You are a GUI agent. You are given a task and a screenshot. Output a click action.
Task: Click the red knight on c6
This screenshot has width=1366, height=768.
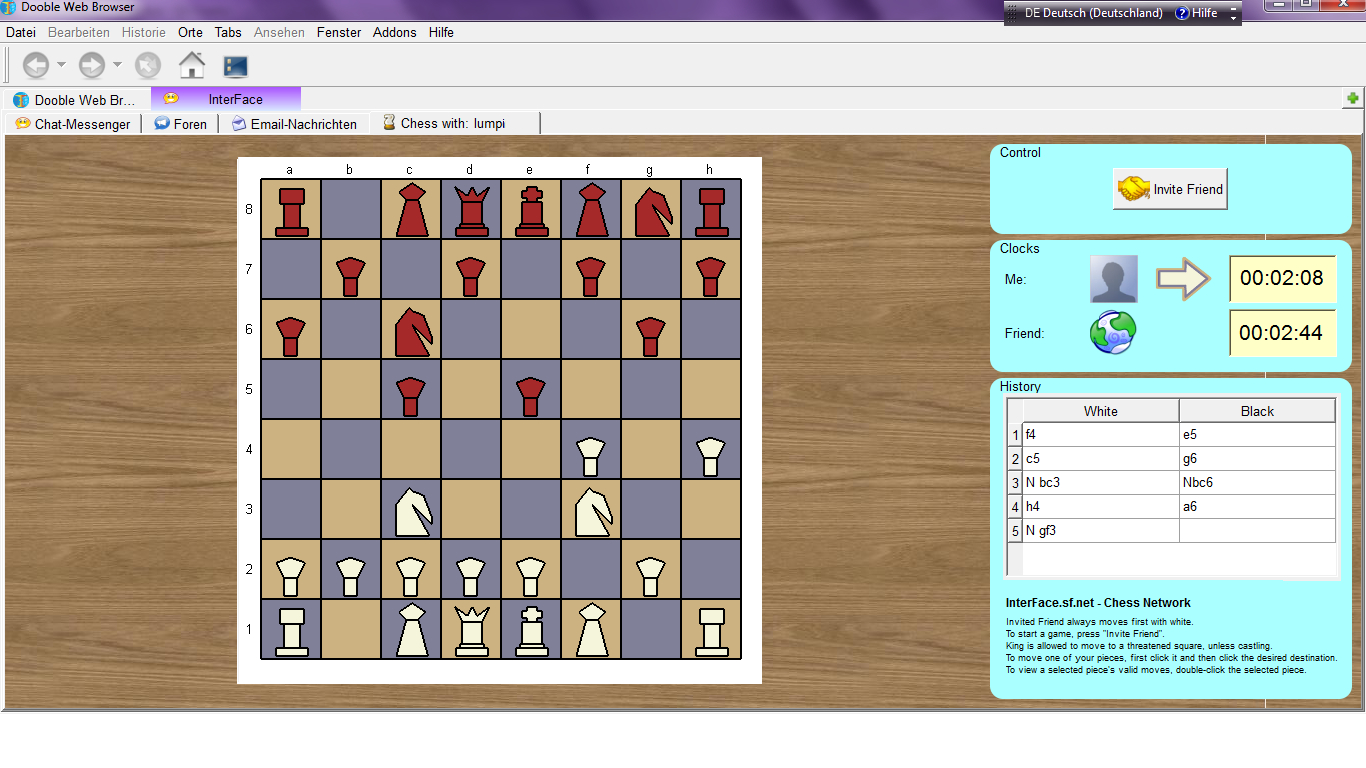[x=411, y=331]
